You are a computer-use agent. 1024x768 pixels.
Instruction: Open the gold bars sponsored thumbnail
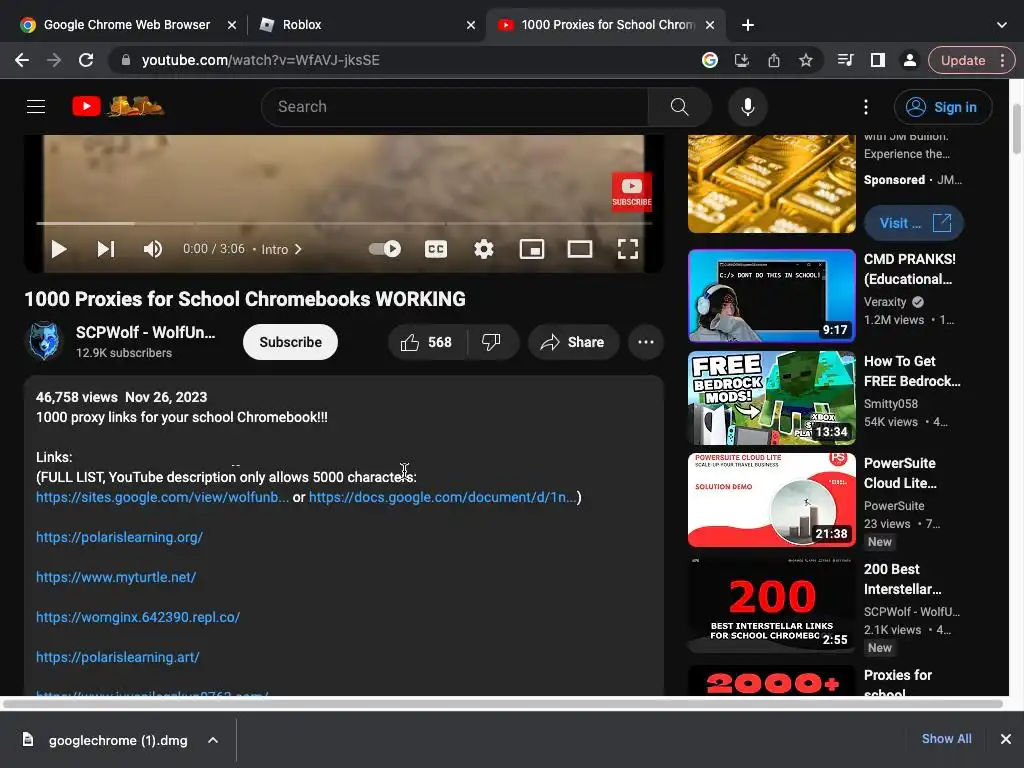point(772,184)
